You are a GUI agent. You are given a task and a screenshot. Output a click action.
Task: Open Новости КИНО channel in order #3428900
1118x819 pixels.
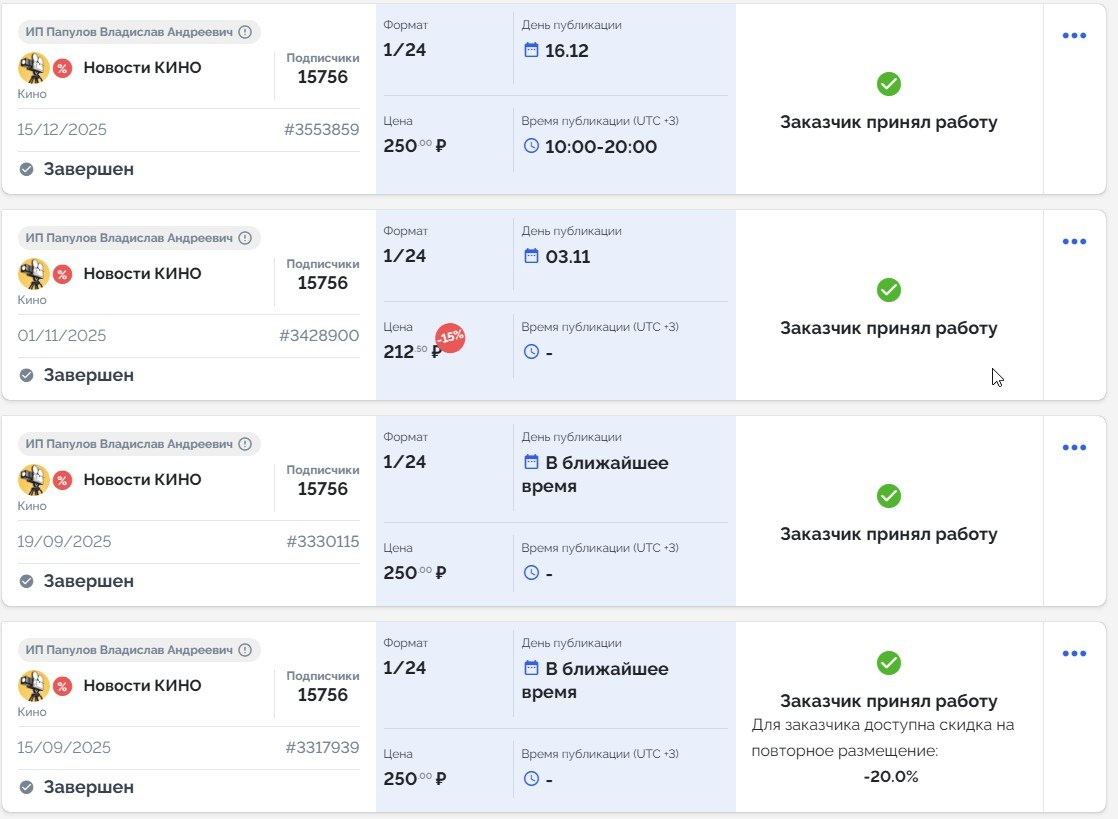click(142, 274)
